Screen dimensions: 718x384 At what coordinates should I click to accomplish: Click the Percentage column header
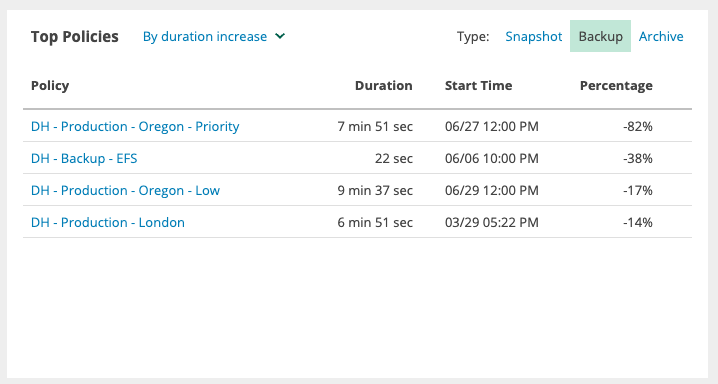616,86
